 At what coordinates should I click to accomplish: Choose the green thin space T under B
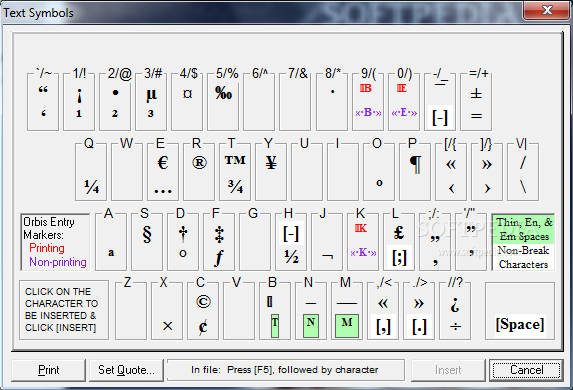275,325
